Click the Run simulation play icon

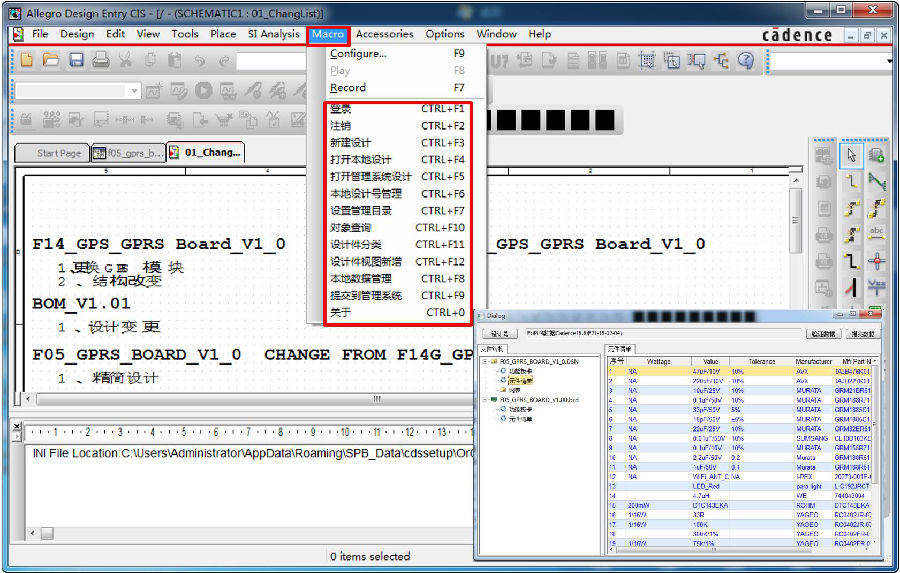[203, 90]
